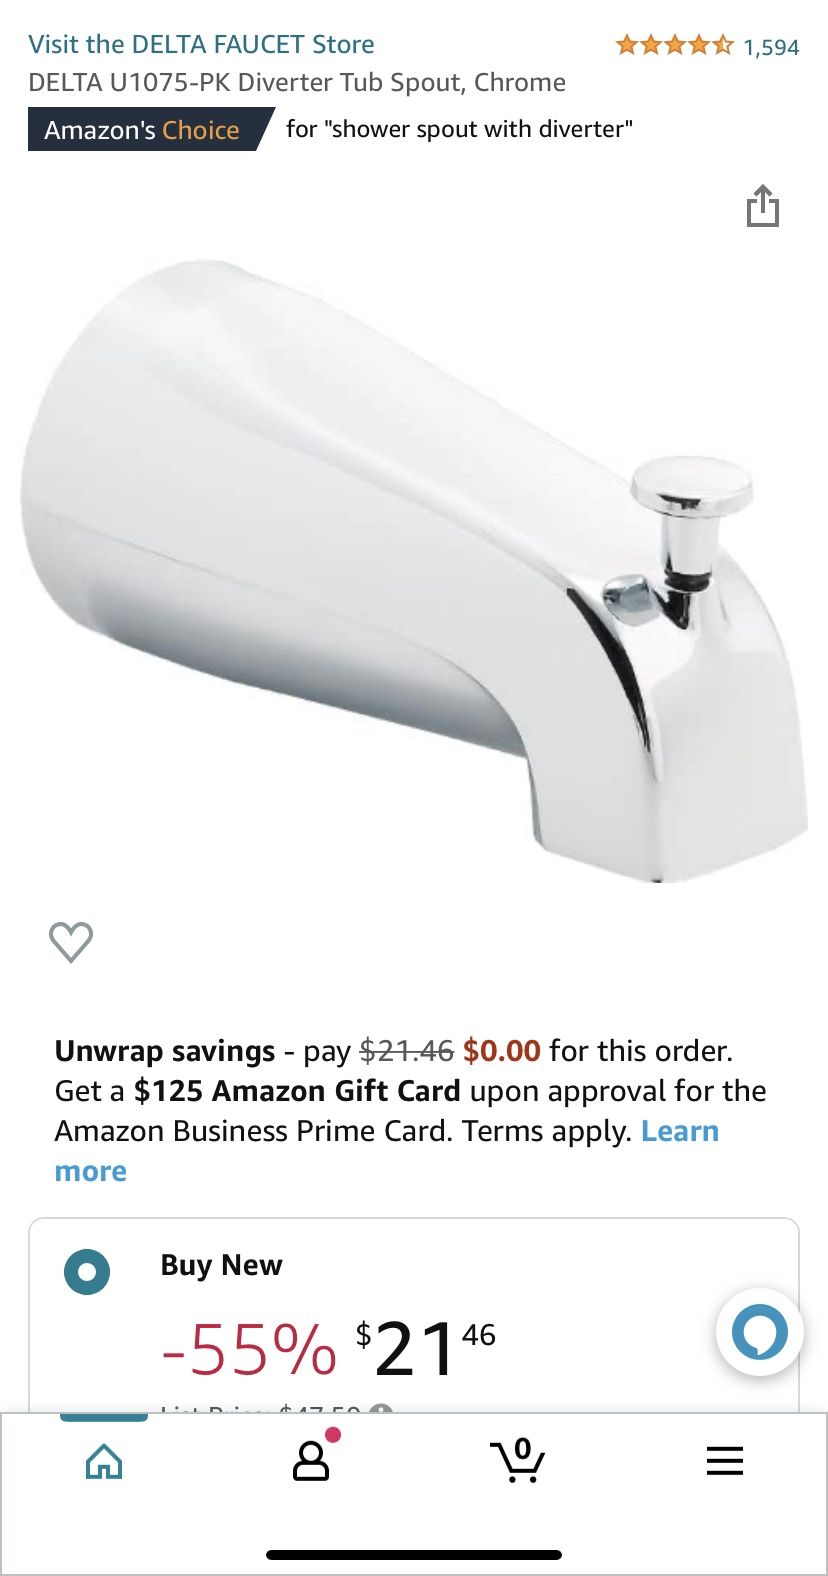Open the 1,594 ratings count

point(771,47)
